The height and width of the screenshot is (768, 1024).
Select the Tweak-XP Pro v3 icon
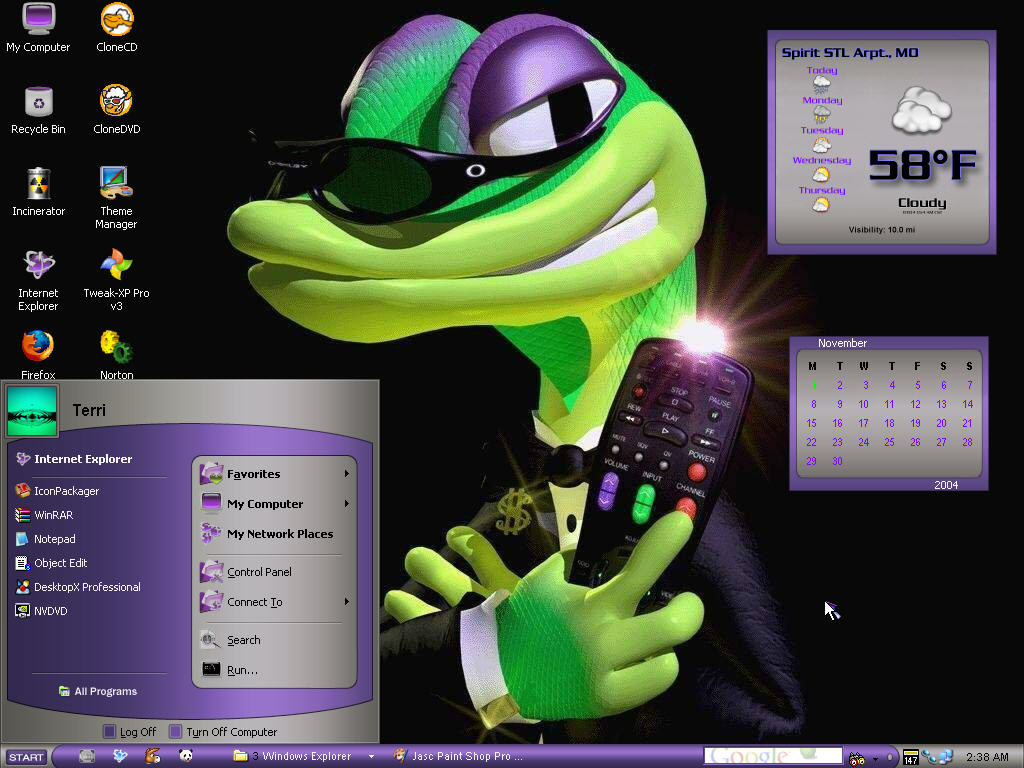pyautogui.click(x=116, y=280)
